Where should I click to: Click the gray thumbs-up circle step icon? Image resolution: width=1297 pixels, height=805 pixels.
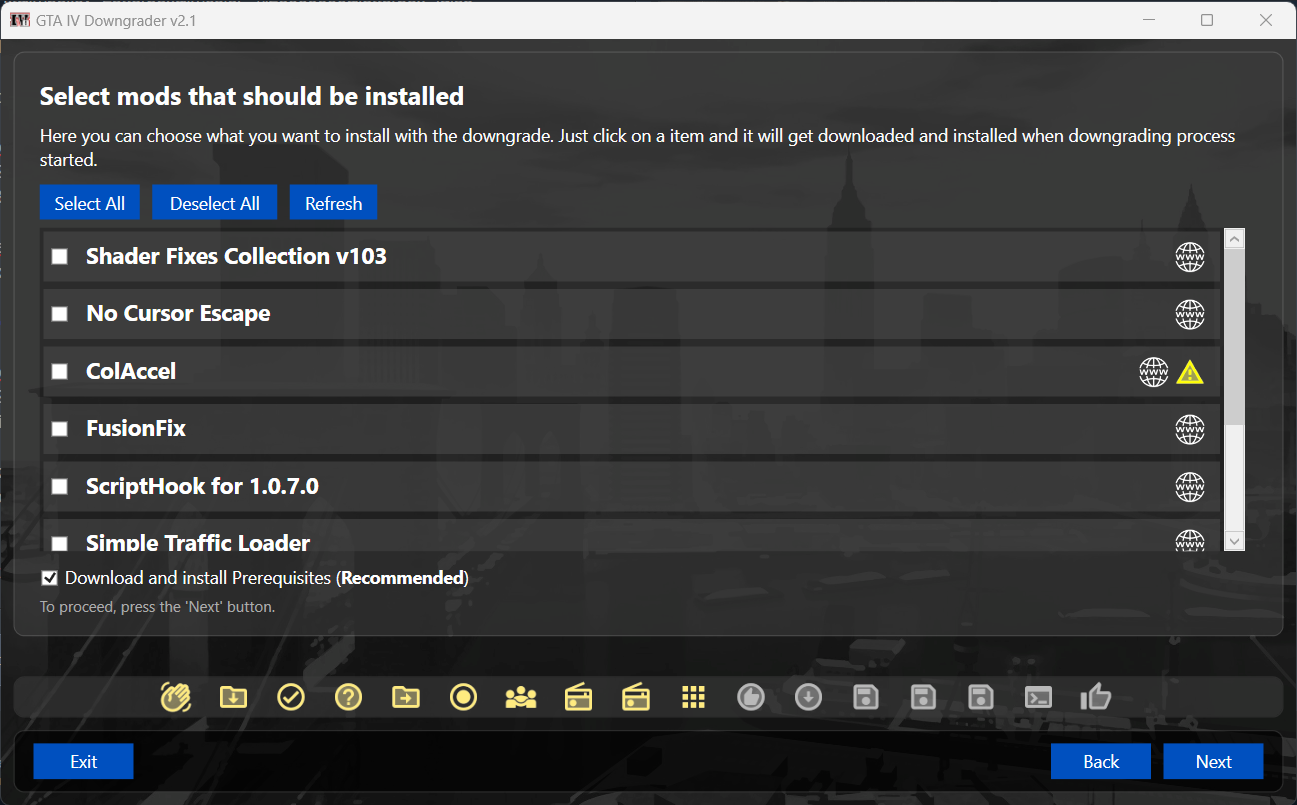751,696
